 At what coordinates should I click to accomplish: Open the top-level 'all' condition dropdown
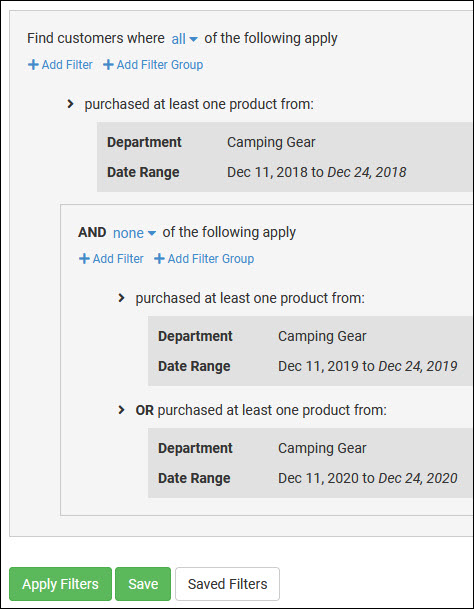click(185, 39)
